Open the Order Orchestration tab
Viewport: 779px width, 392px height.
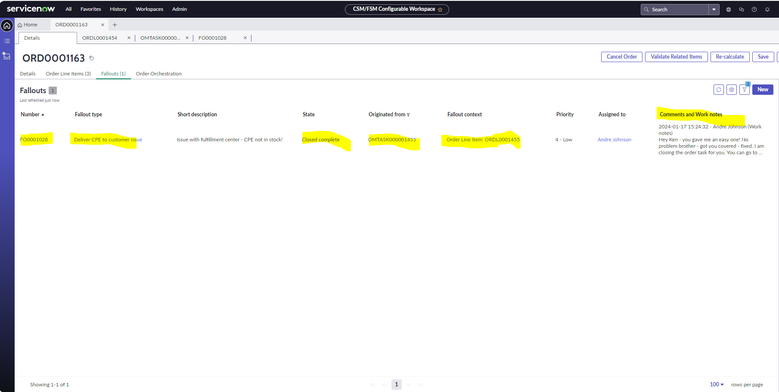[158, 74]
